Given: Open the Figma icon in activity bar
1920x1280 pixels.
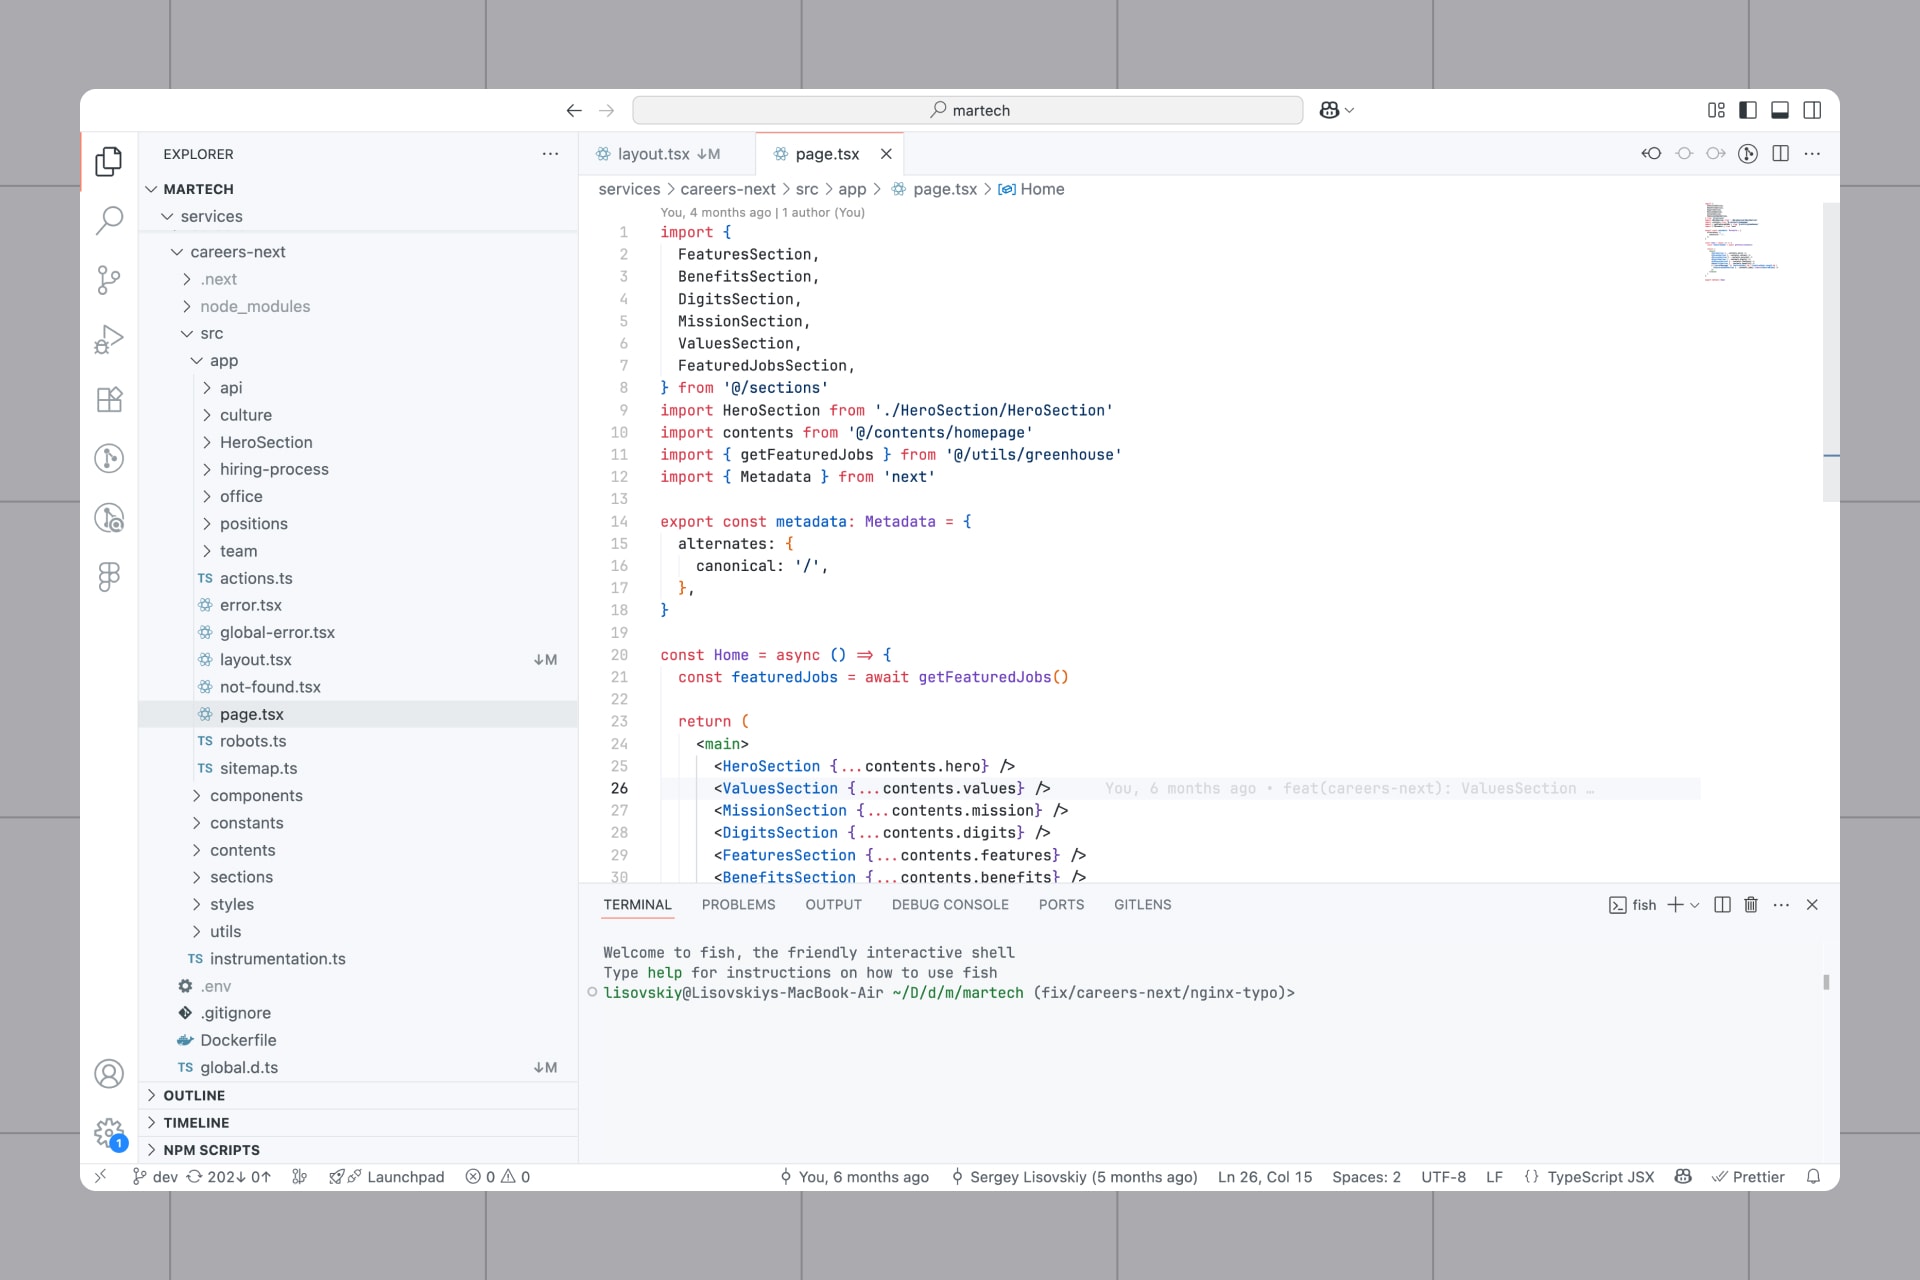Looking at the screenshot, I should 109,576.
